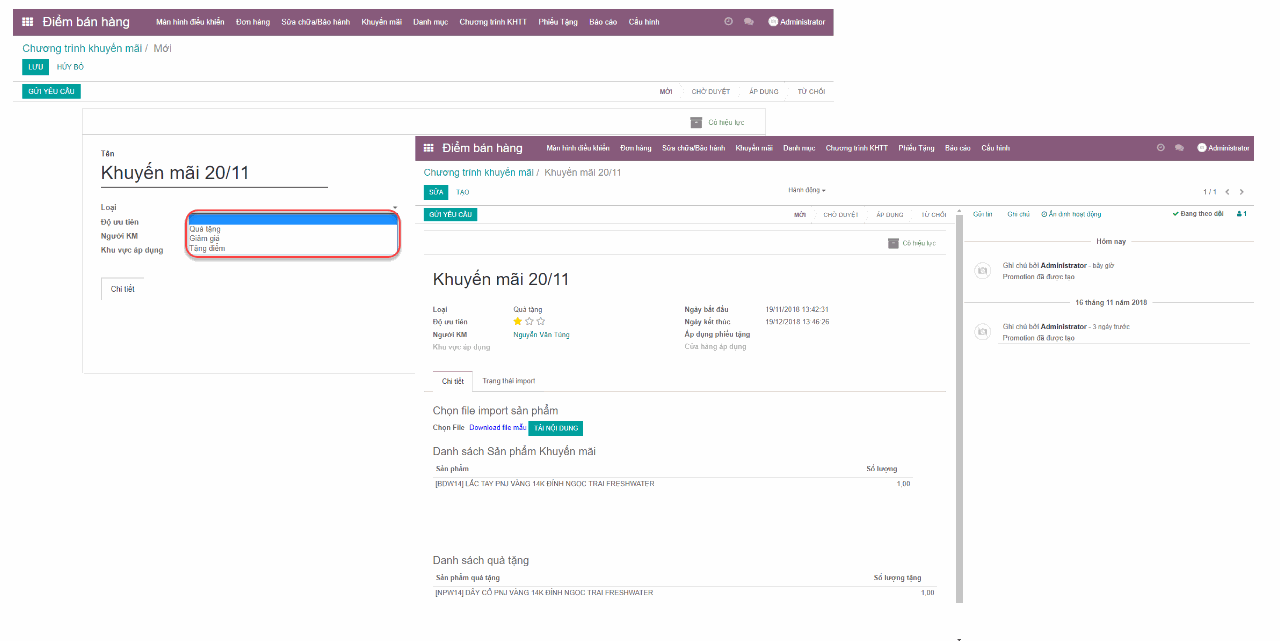The image size is (1280, 641).
Task: Open the 'Download file mẫu' link
Action: click(497, 427)
